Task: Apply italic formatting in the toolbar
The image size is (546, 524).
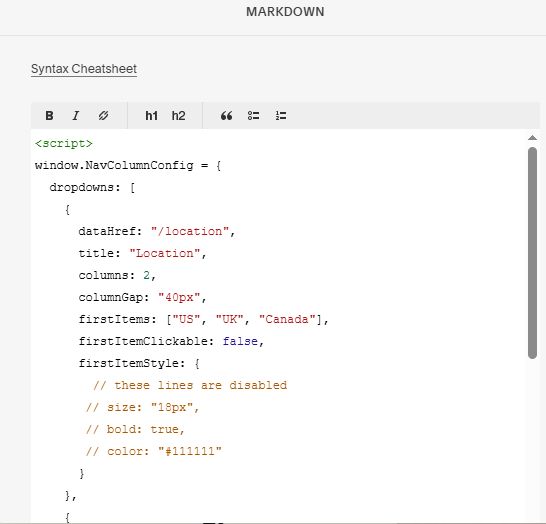Action: 76,116
